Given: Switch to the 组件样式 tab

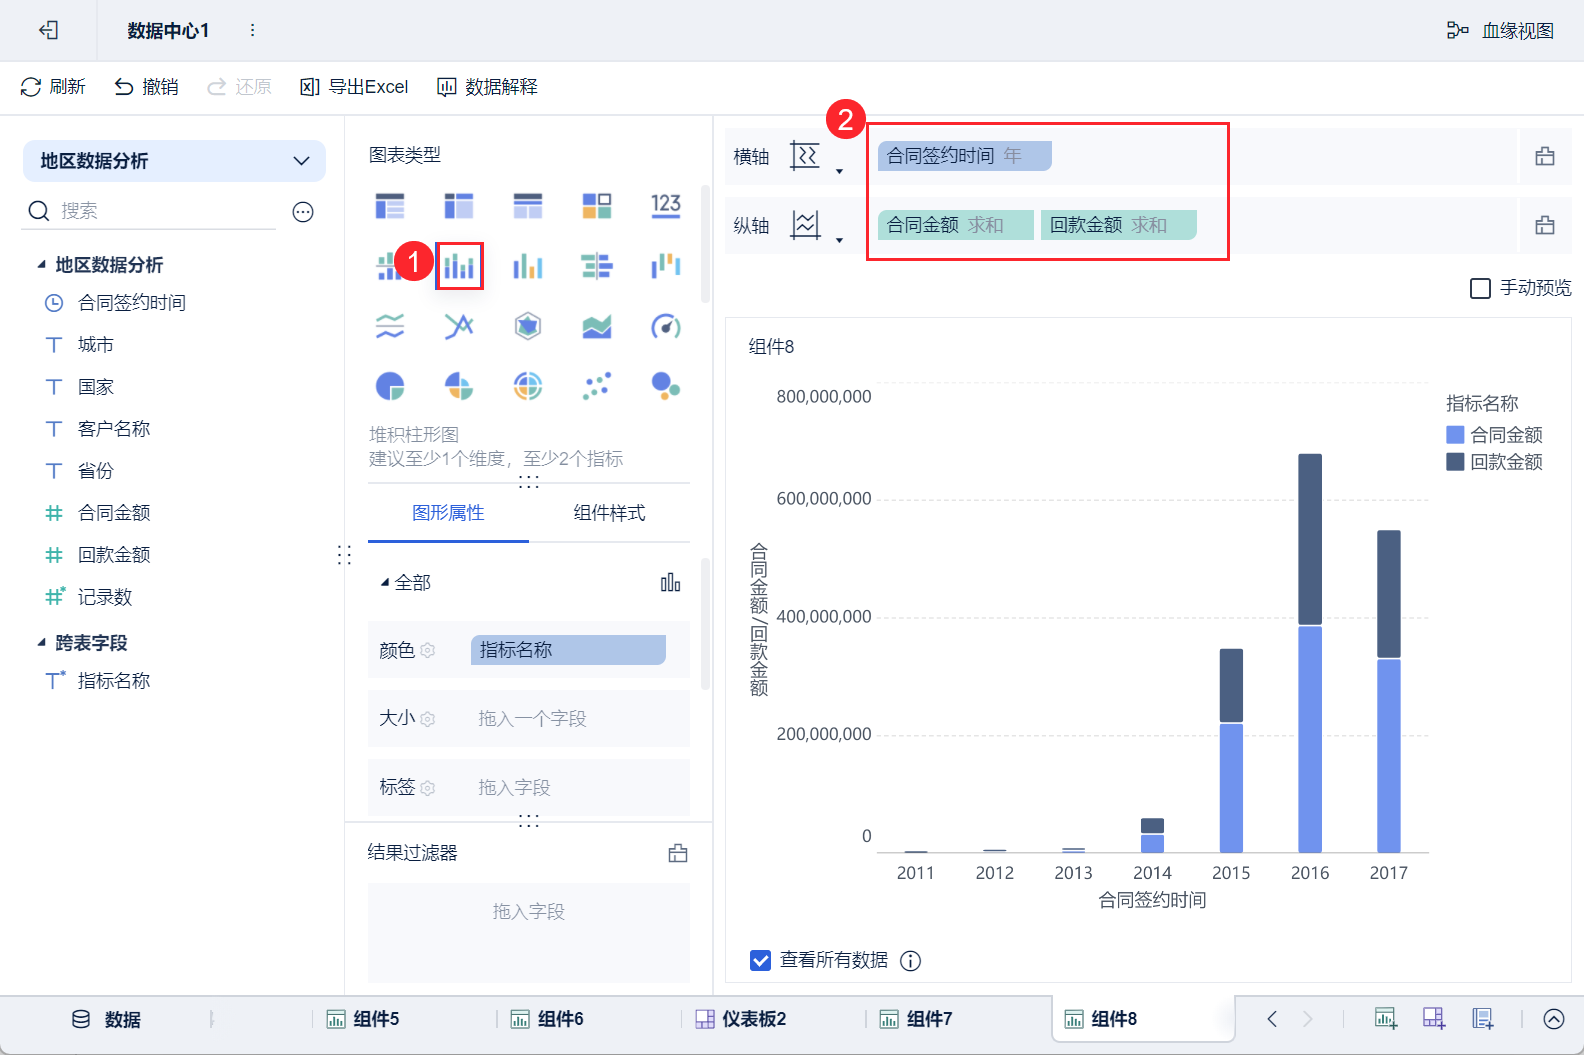Looking at the screenshot, I should coord(609,513).
